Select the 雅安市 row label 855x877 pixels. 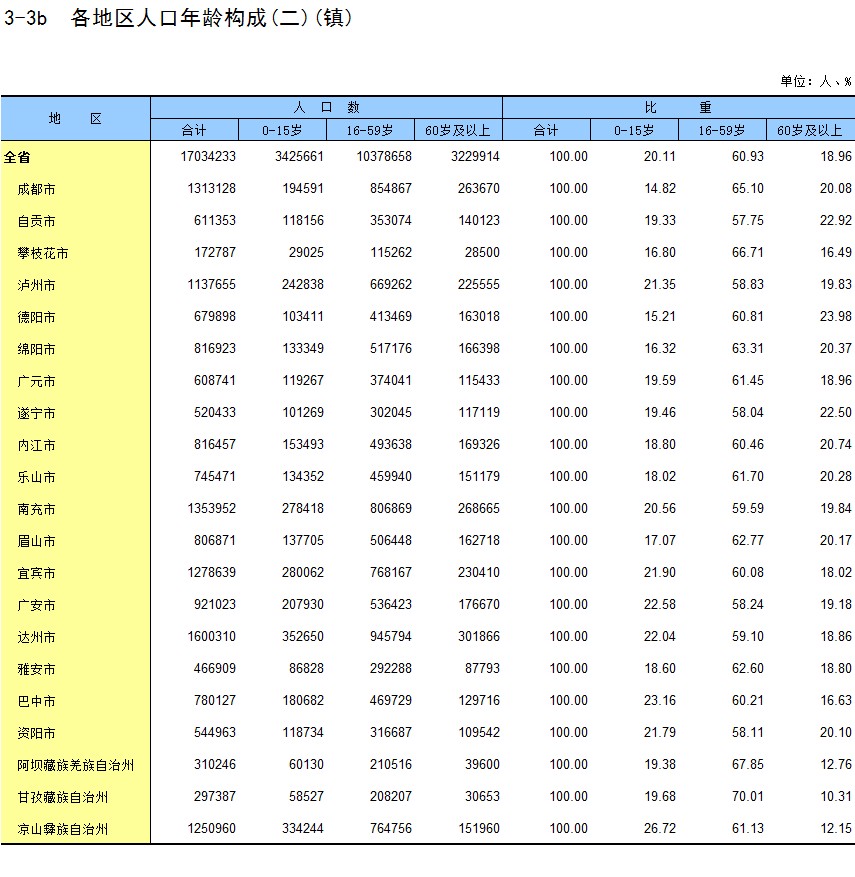pyautogui.click(x=36, y=669)
